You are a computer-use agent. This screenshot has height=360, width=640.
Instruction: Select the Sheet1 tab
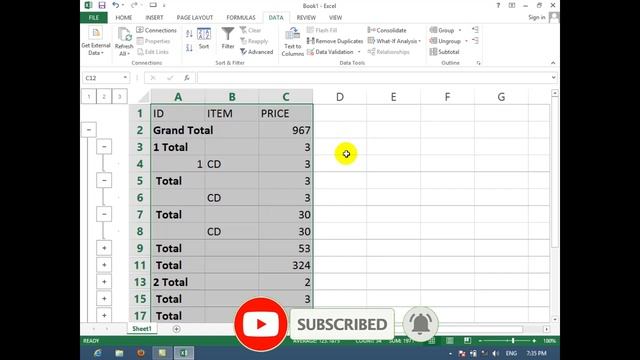[142, 329]
